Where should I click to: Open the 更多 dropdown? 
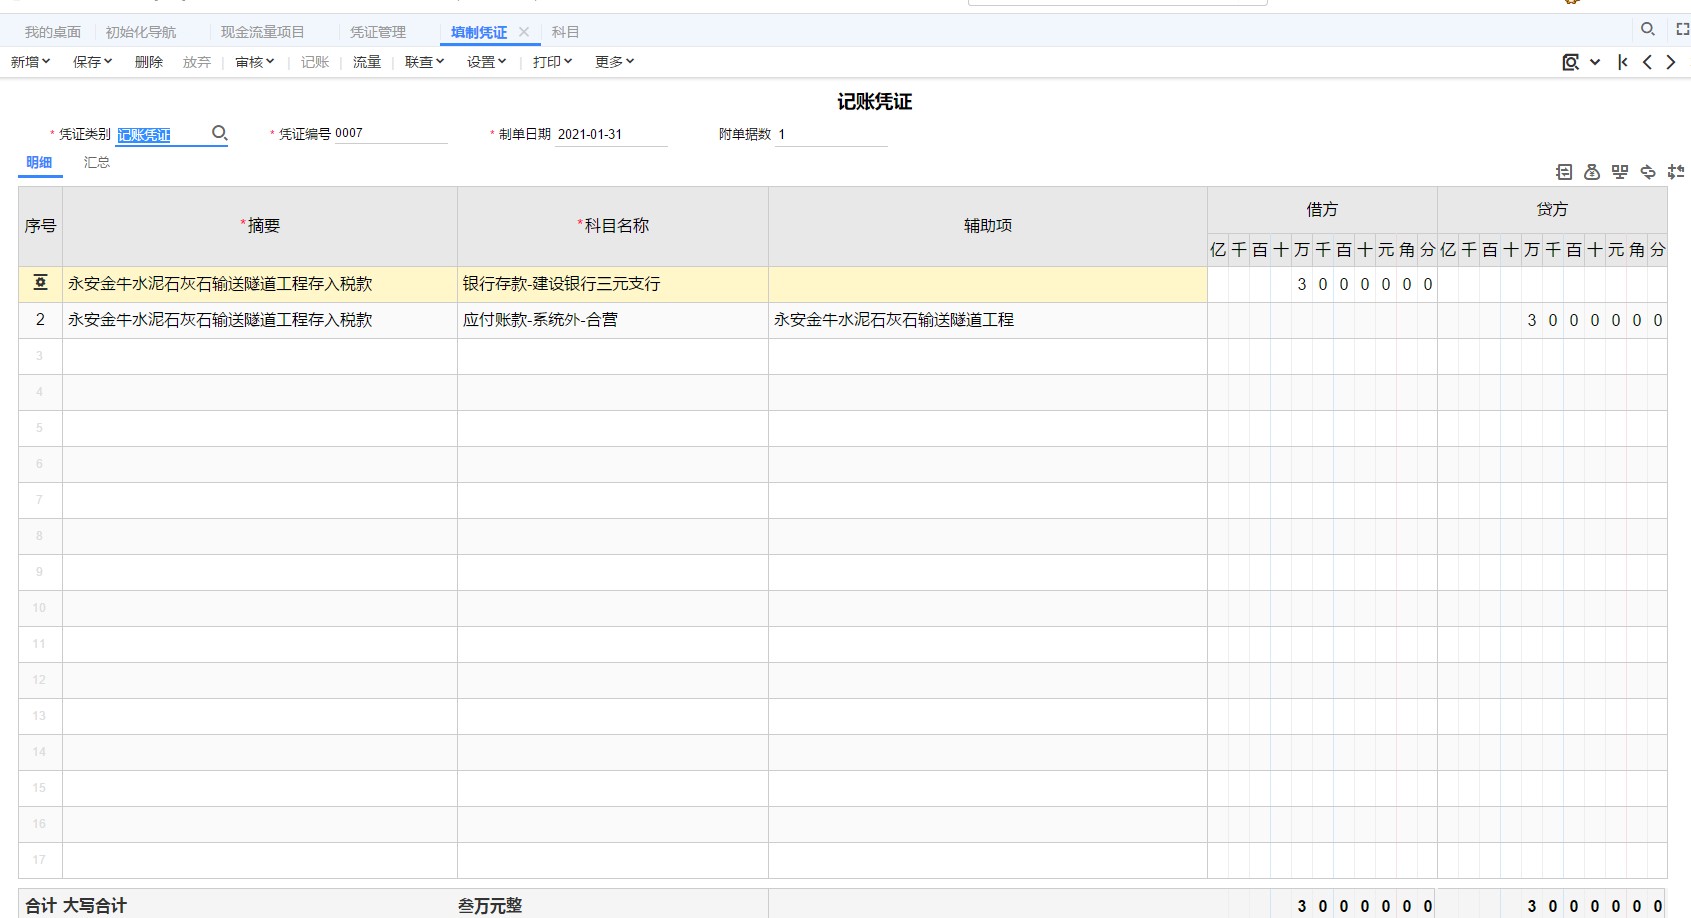pos(614,62)
